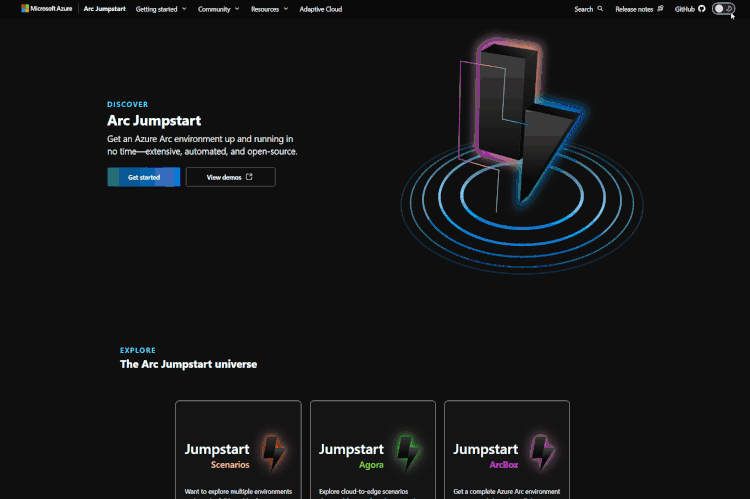Open the Adaptive Cloud page
Screen dimensions: 750x499
click(320, 9)
